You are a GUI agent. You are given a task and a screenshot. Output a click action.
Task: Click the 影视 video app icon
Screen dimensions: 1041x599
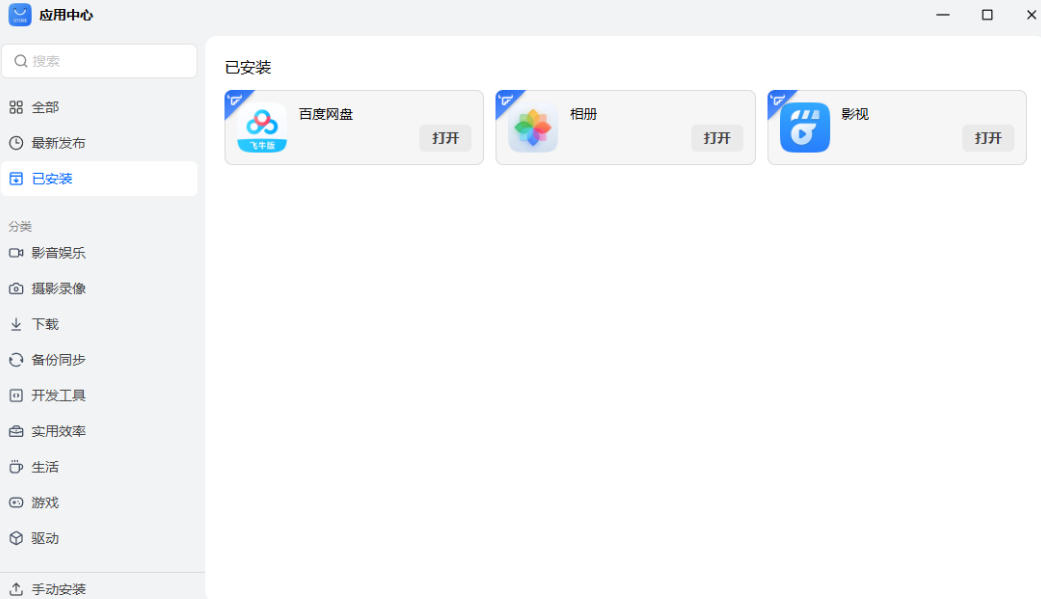pyautogui.click(x=805, y=128)
